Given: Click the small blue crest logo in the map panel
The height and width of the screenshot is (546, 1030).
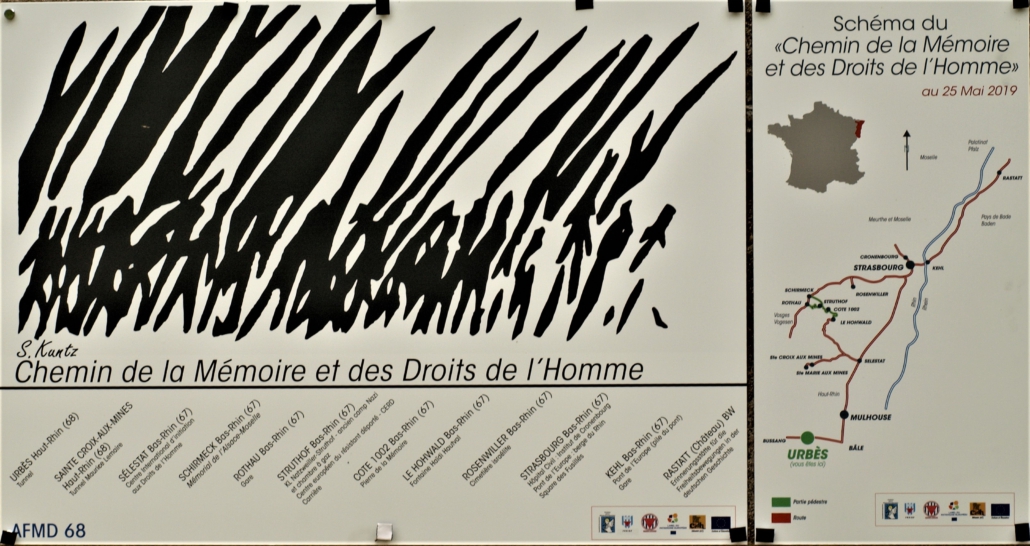Looking at the screenshot, I should click(910, 509).
